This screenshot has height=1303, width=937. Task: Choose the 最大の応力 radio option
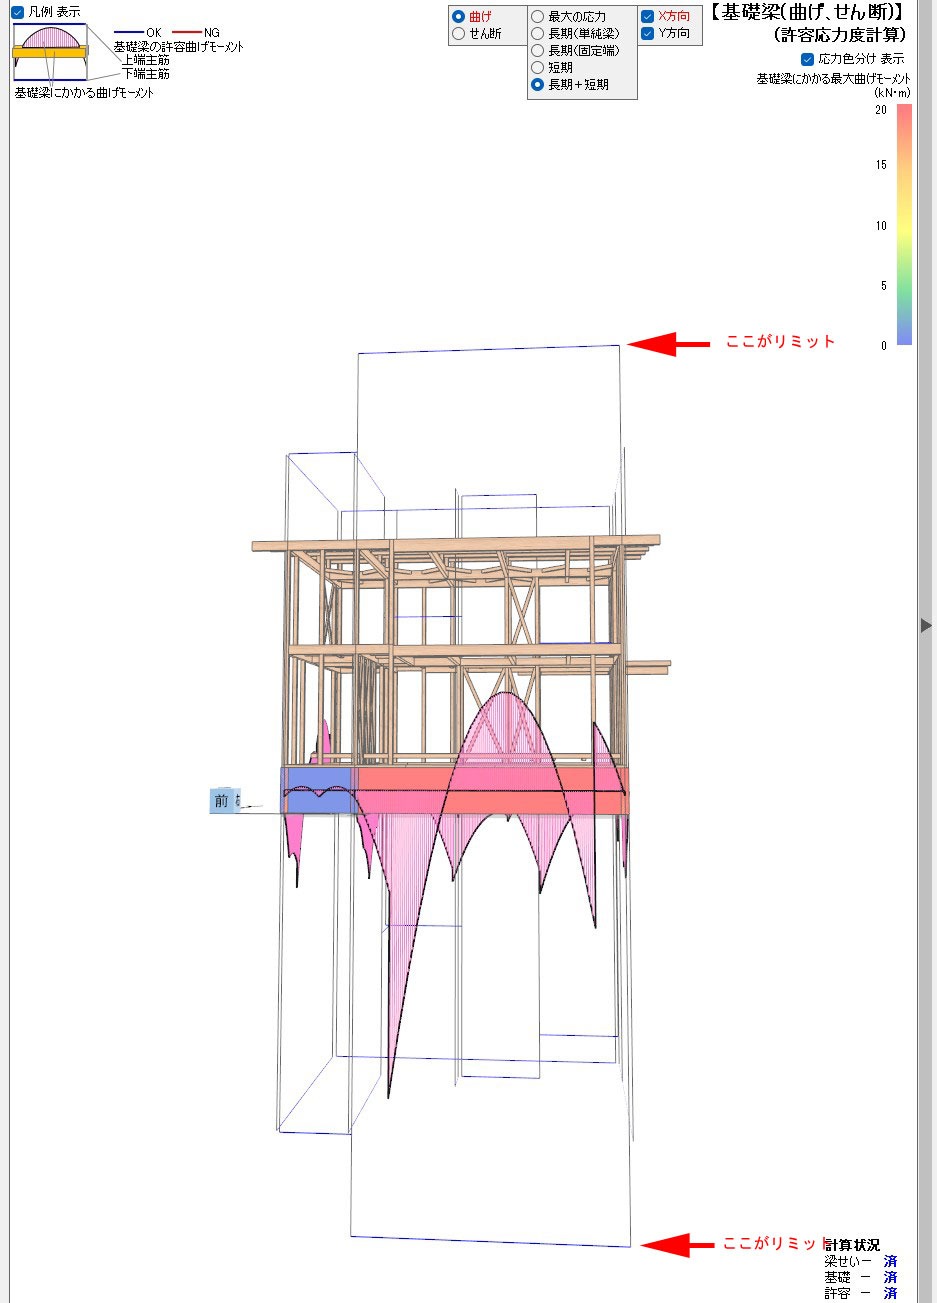point(538,16)
